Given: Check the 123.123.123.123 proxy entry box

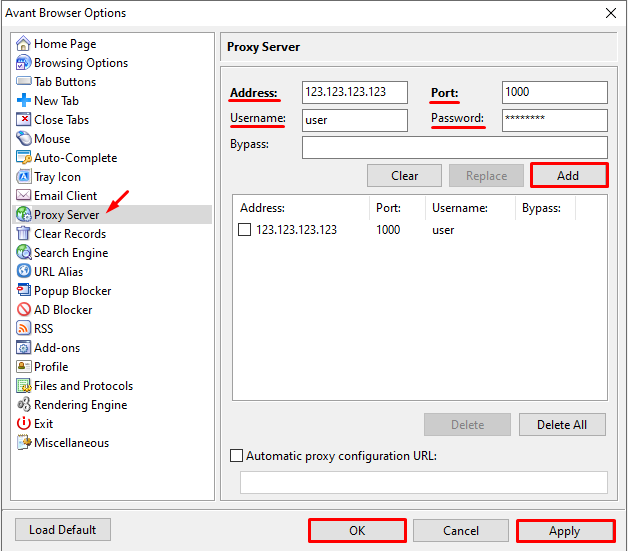Looking at the screenshot, I should 244,230.
